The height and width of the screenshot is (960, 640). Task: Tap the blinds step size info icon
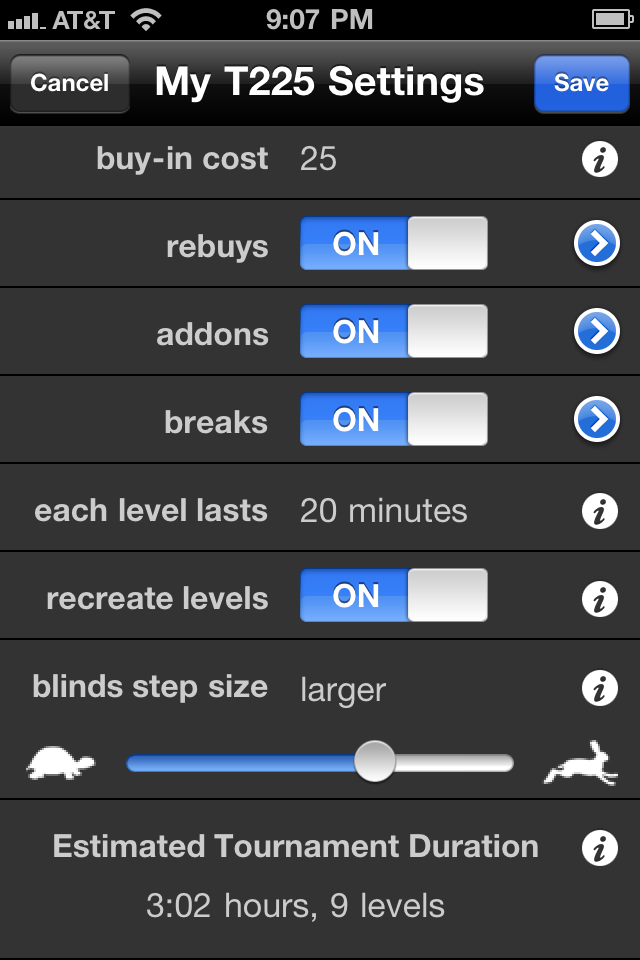pos(599,688)
